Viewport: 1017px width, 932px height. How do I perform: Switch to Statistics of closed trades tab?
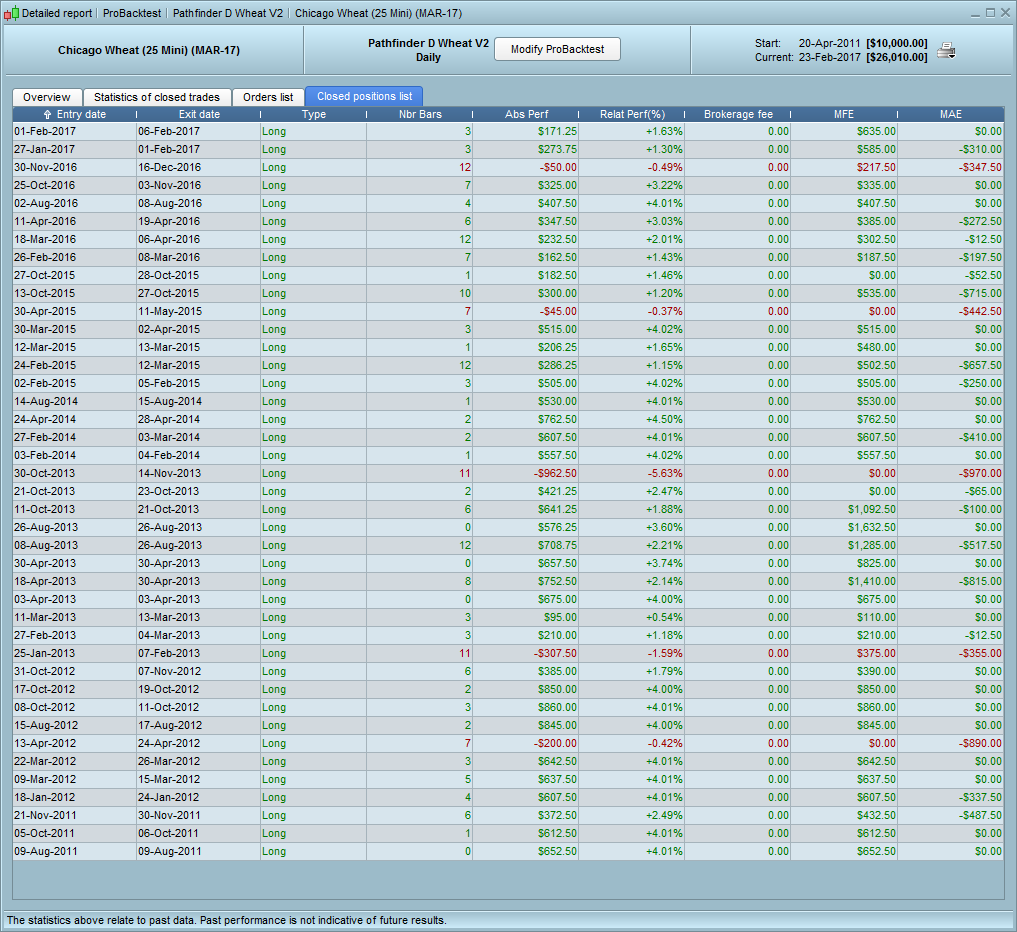click(156, 97)
